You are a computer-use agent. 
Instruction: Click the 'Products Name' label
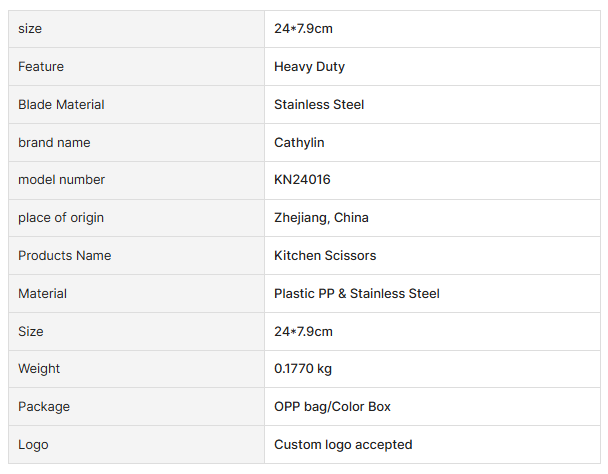[x=64, y=256]
